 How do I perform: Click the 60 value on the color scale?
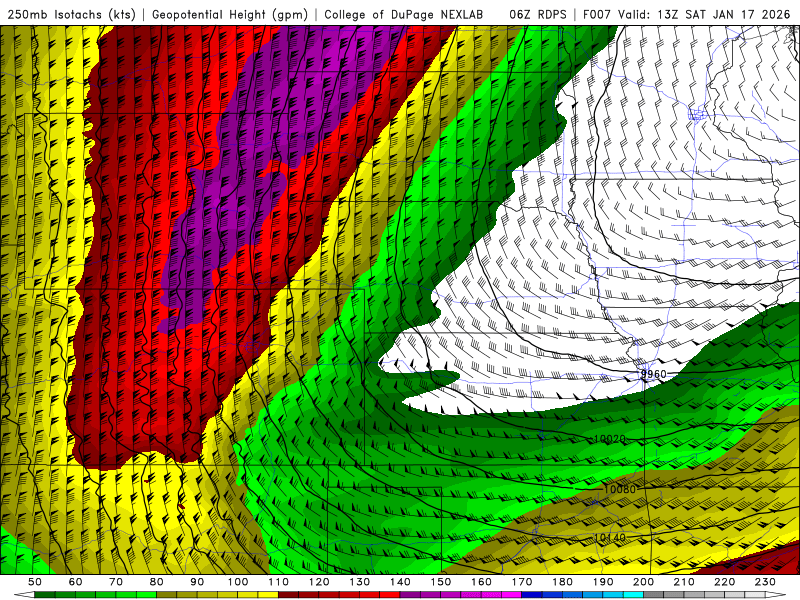click(x=76, y=582)
